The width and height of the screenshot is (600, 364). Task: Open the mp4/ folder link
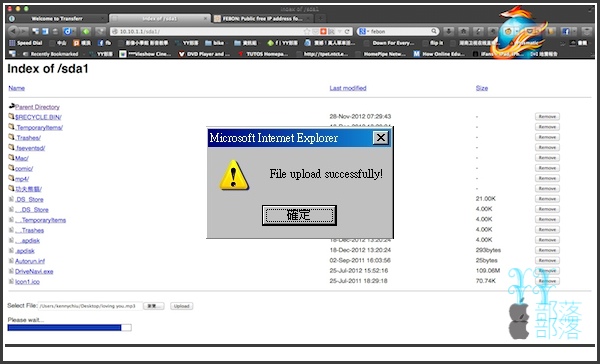(22, 179)
